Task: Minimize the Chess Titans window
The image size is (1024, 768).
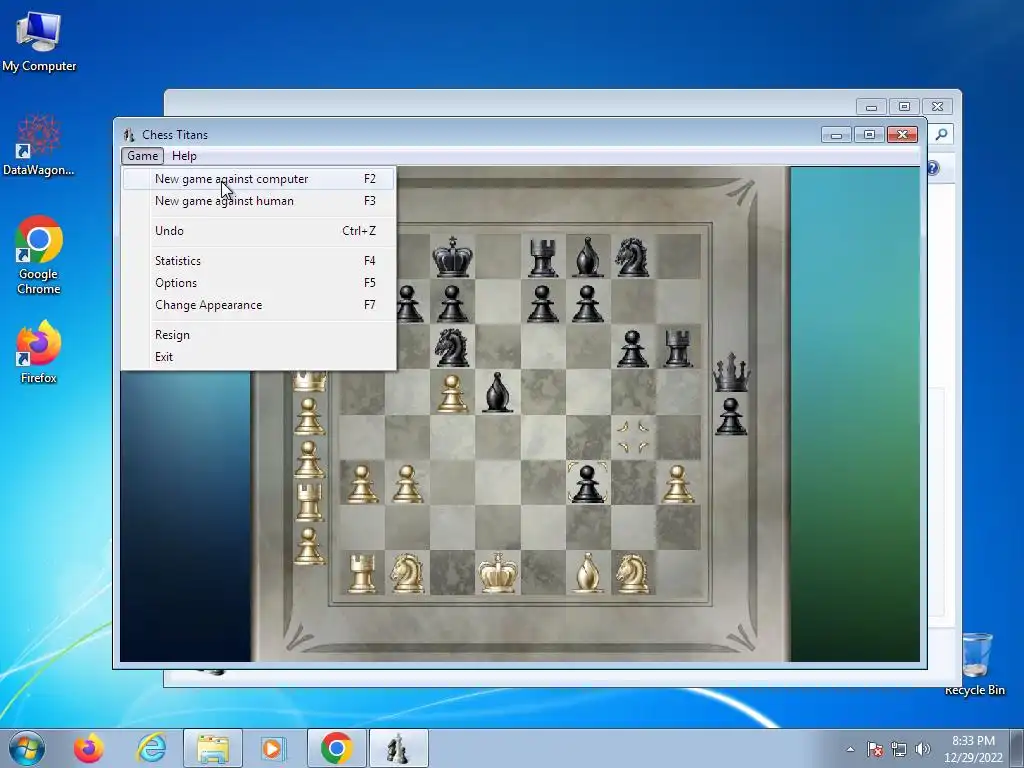Action: pos(837,135)
